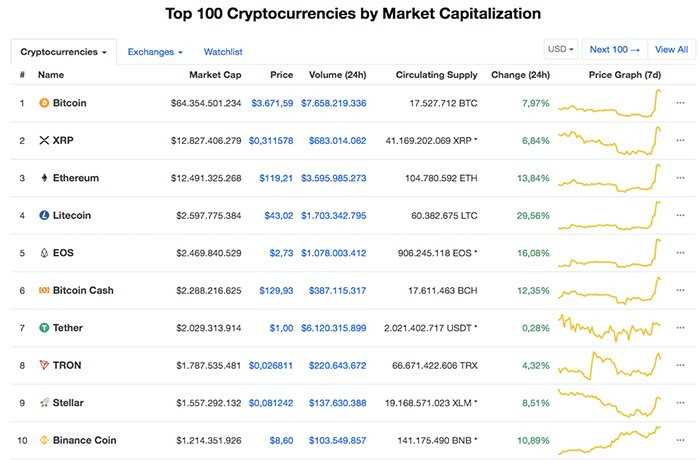
Task: Open the three-dot menu for Bitcoin row
Action: [x=681, y=103]
